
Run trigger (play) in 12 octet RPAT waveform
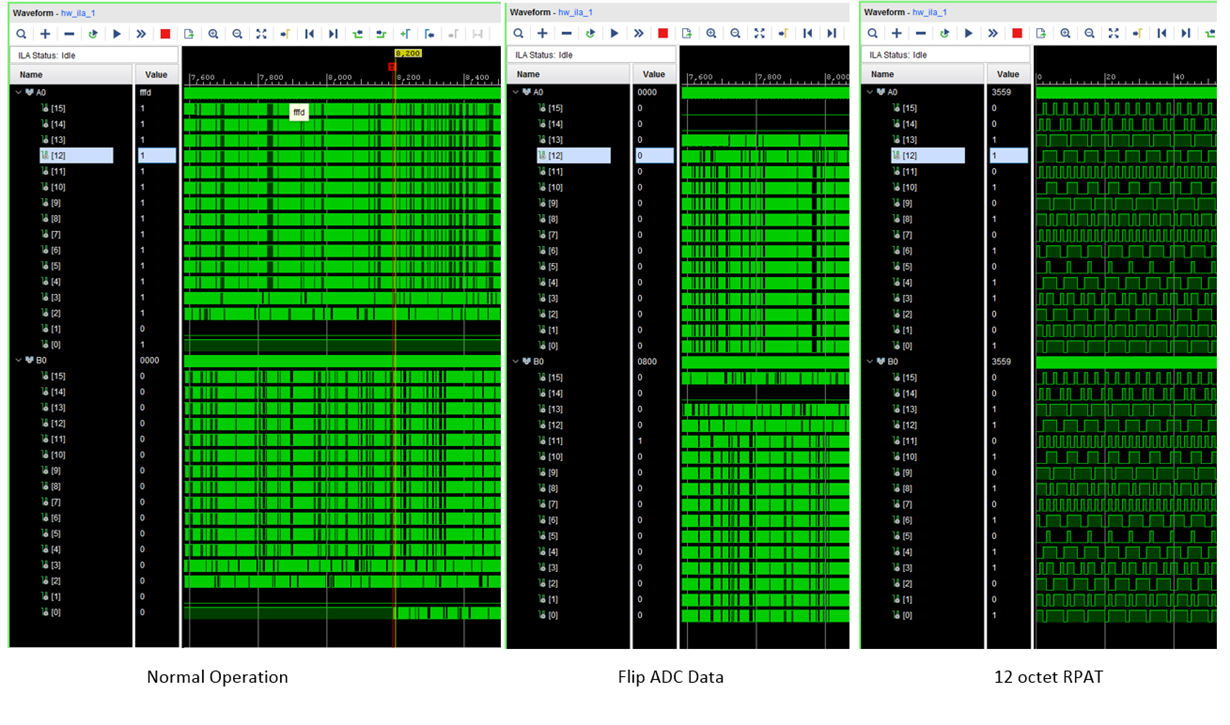[x=969, y=33]
